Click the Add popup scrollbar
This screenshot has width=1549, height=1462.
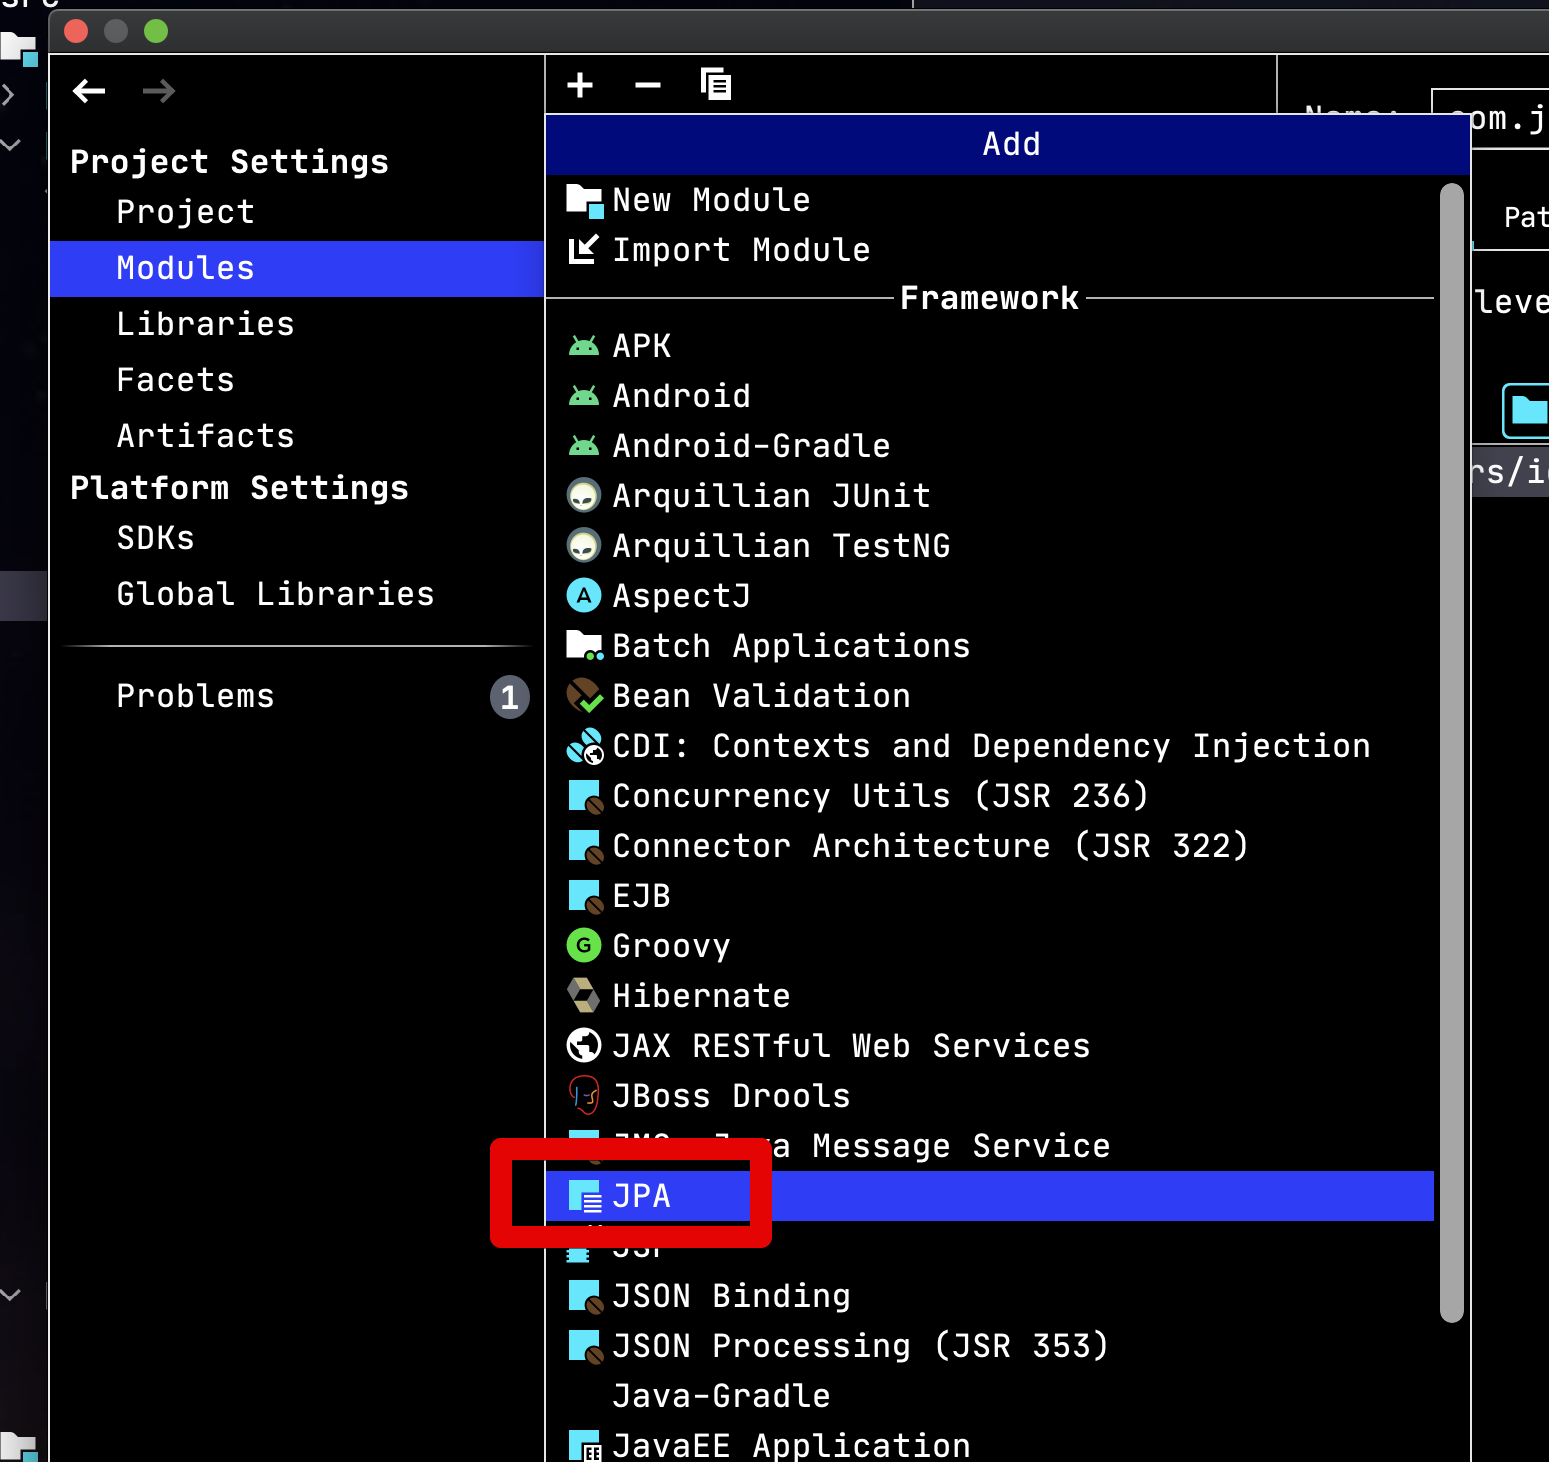(1452, 753)
